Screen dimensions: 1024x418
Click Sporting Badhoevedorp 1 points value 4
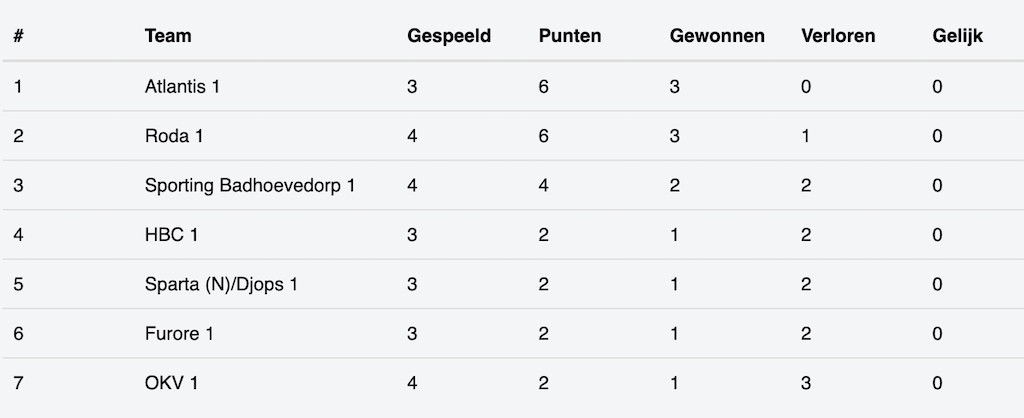coord(544,186)
